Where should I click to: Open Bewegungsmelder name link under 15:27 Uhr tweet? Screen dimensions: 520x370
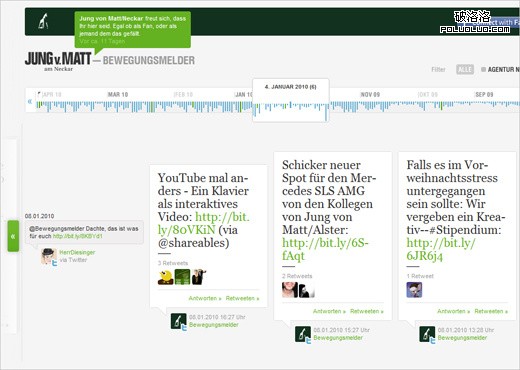[x=338, y=338]
